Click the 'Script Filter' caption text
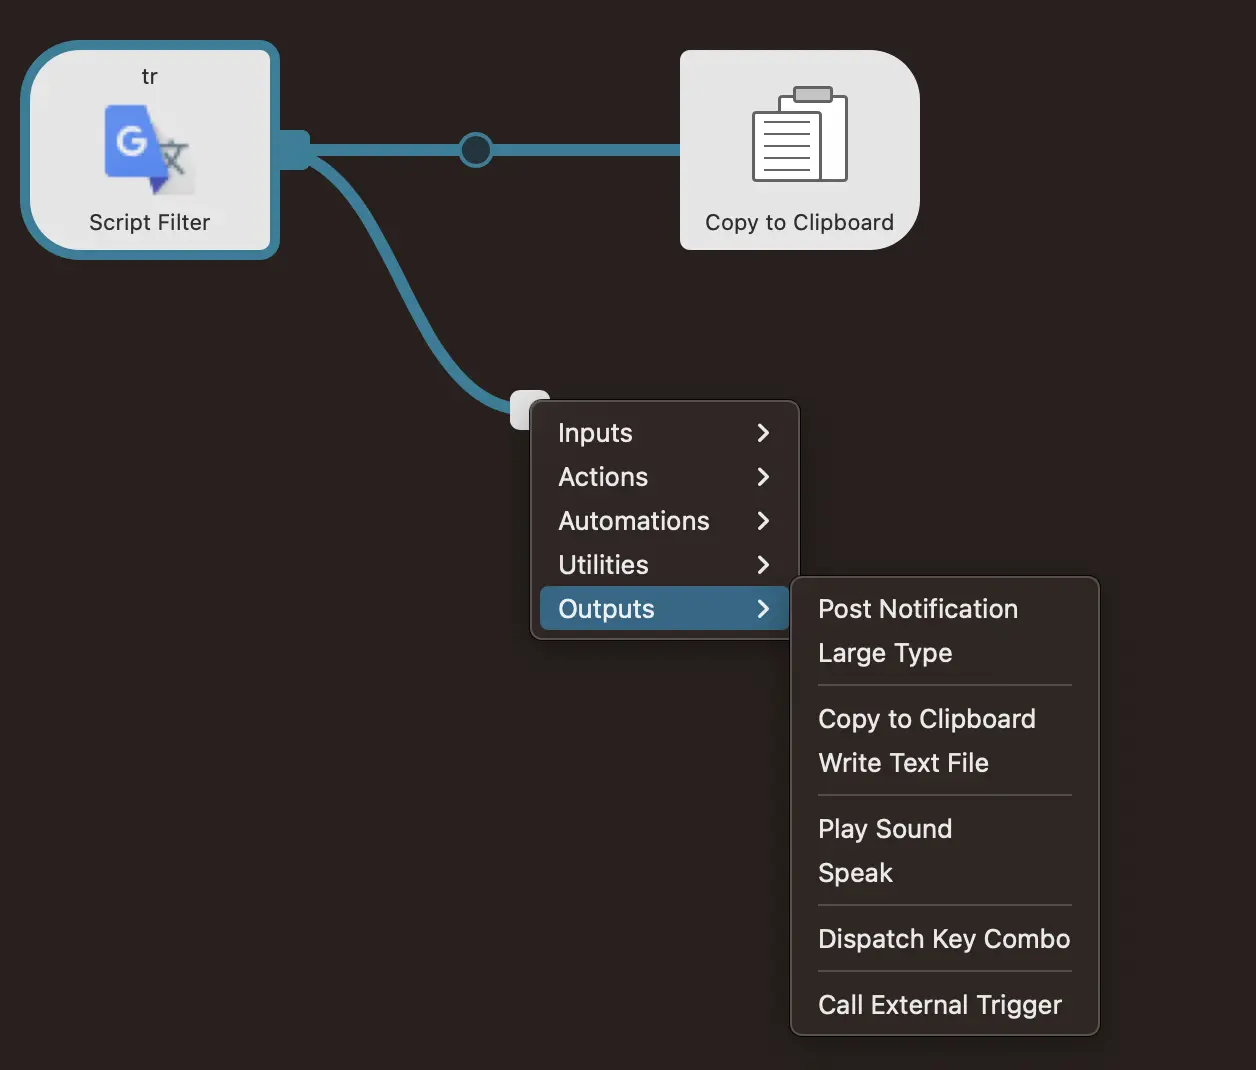 point(149,222)
